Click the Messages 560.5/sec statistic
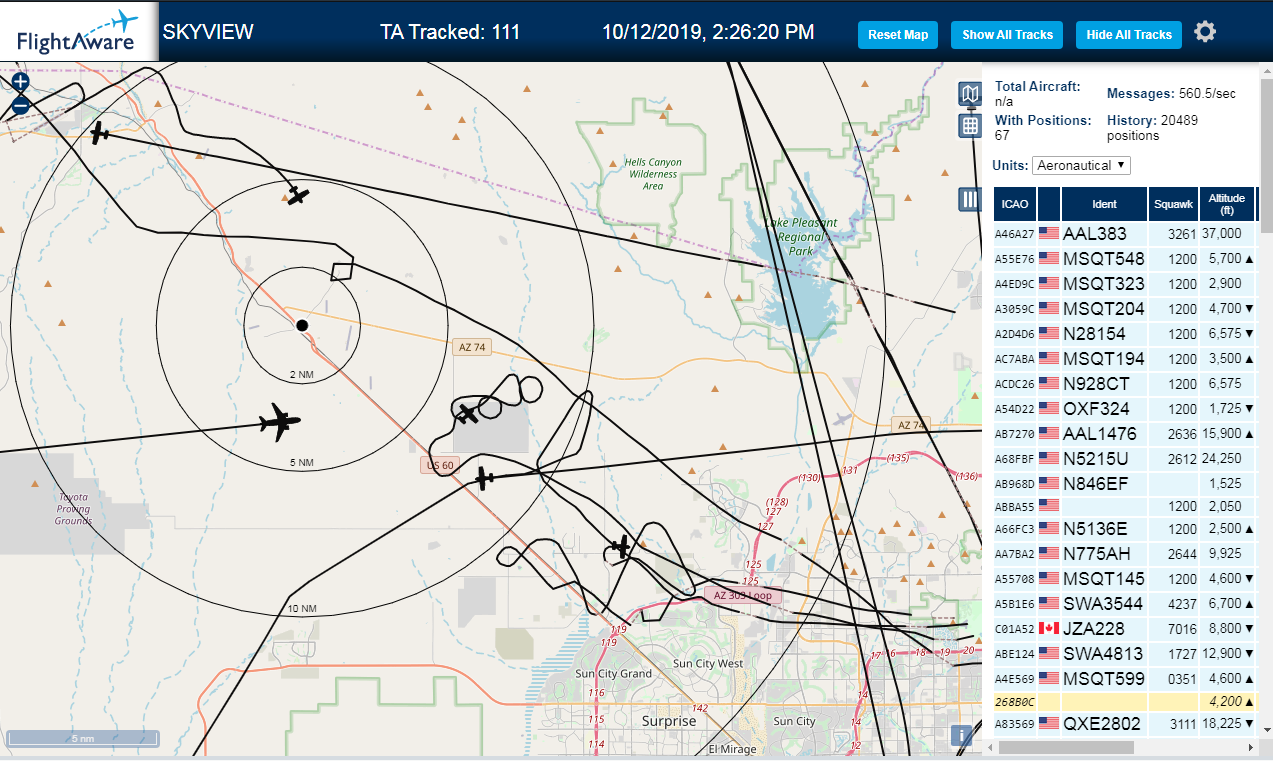The height and width of the screenshot is (761, 1273). (x=1171, y=93)
